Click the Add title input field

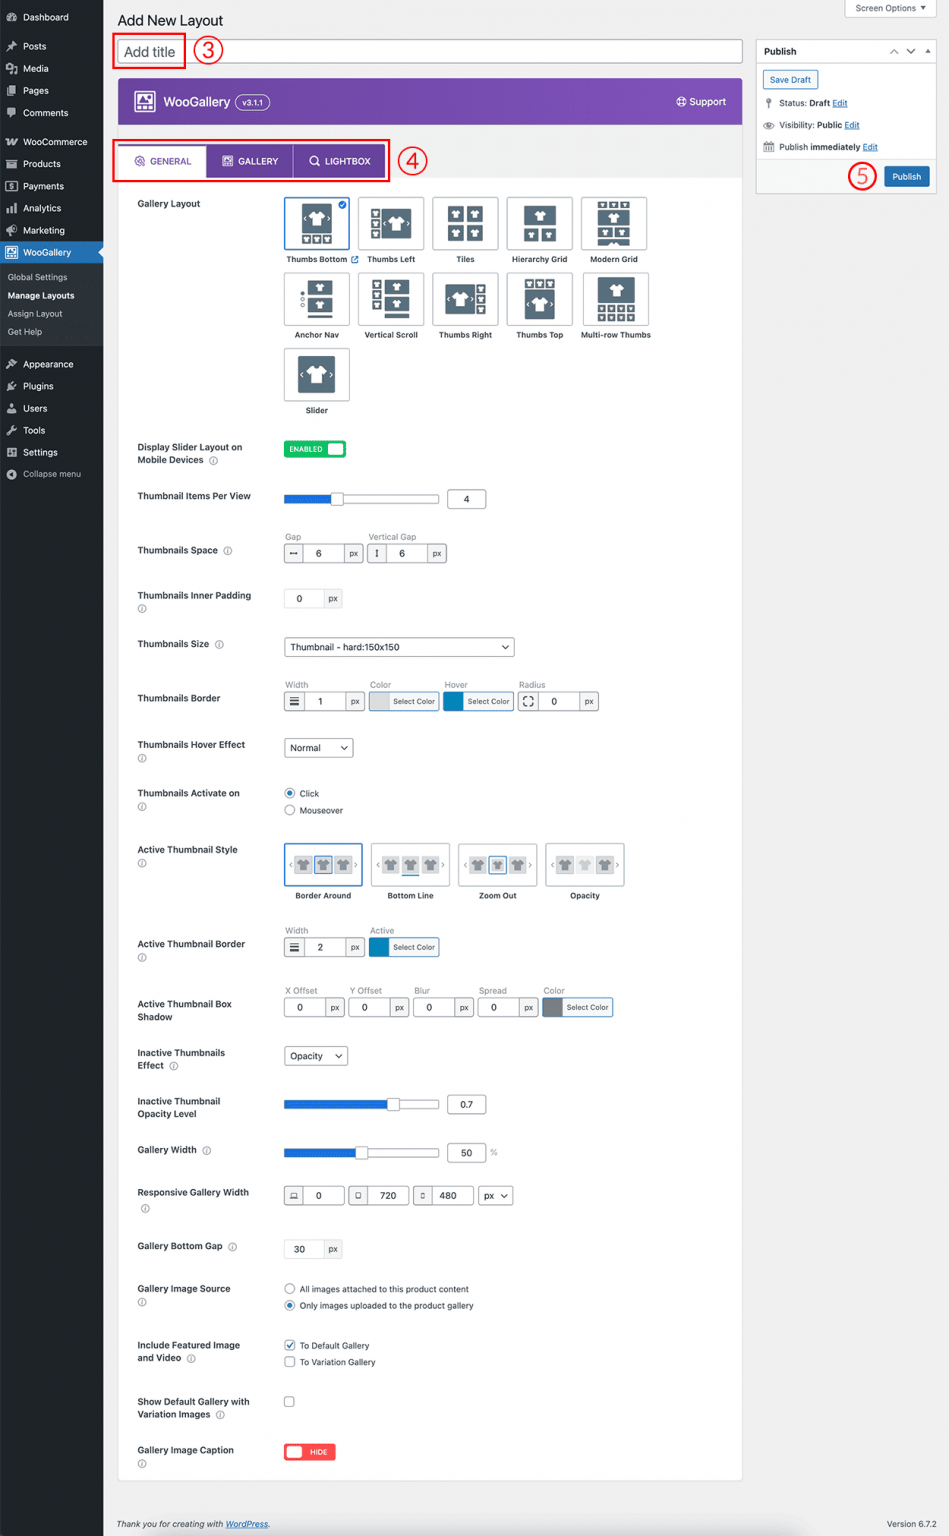coord(400,50)
